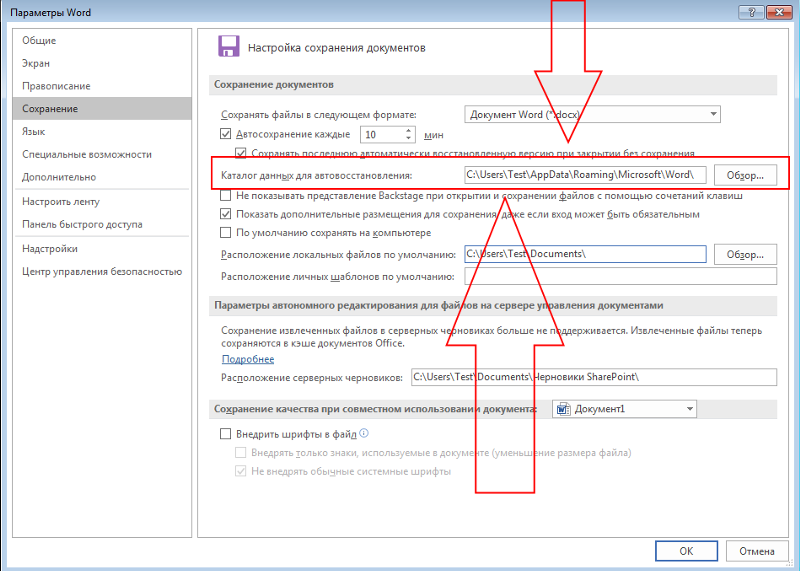
Task: Enable Внедрить шрифты в файл checkbox
Action: (226, 434)
